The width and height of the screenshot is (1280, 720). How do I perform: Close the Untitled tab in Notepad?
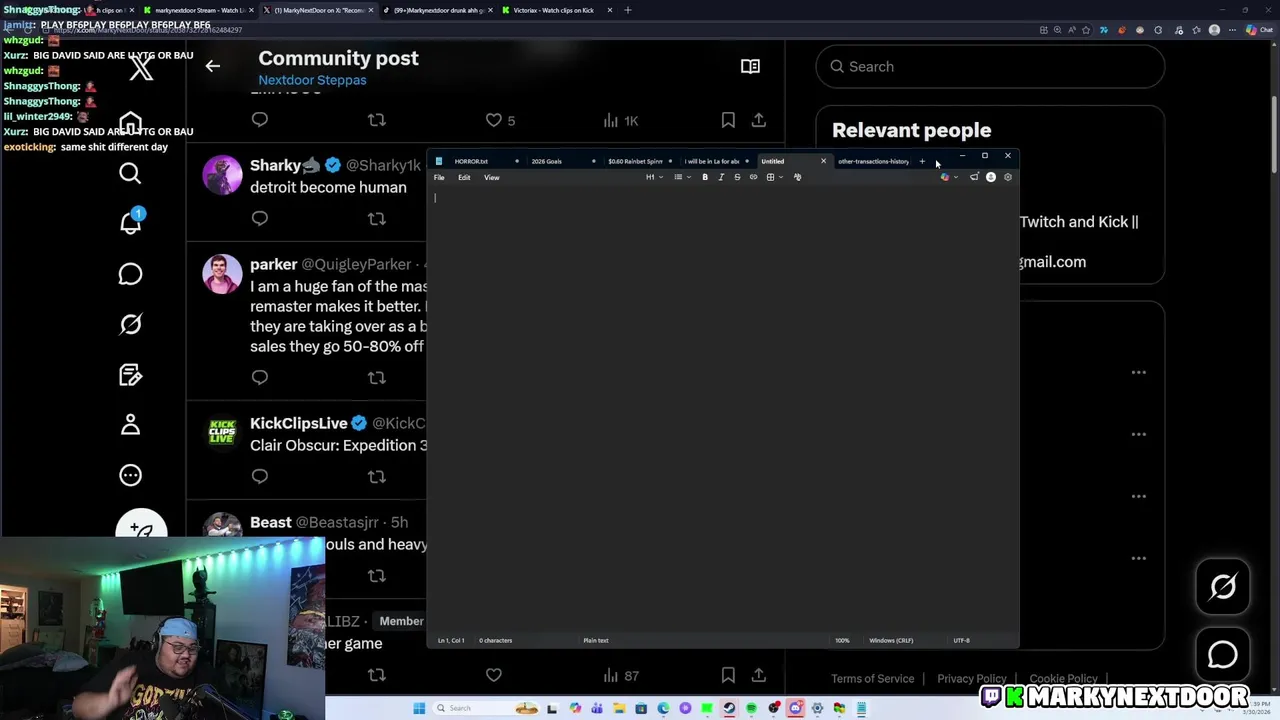tap(823, 161)
